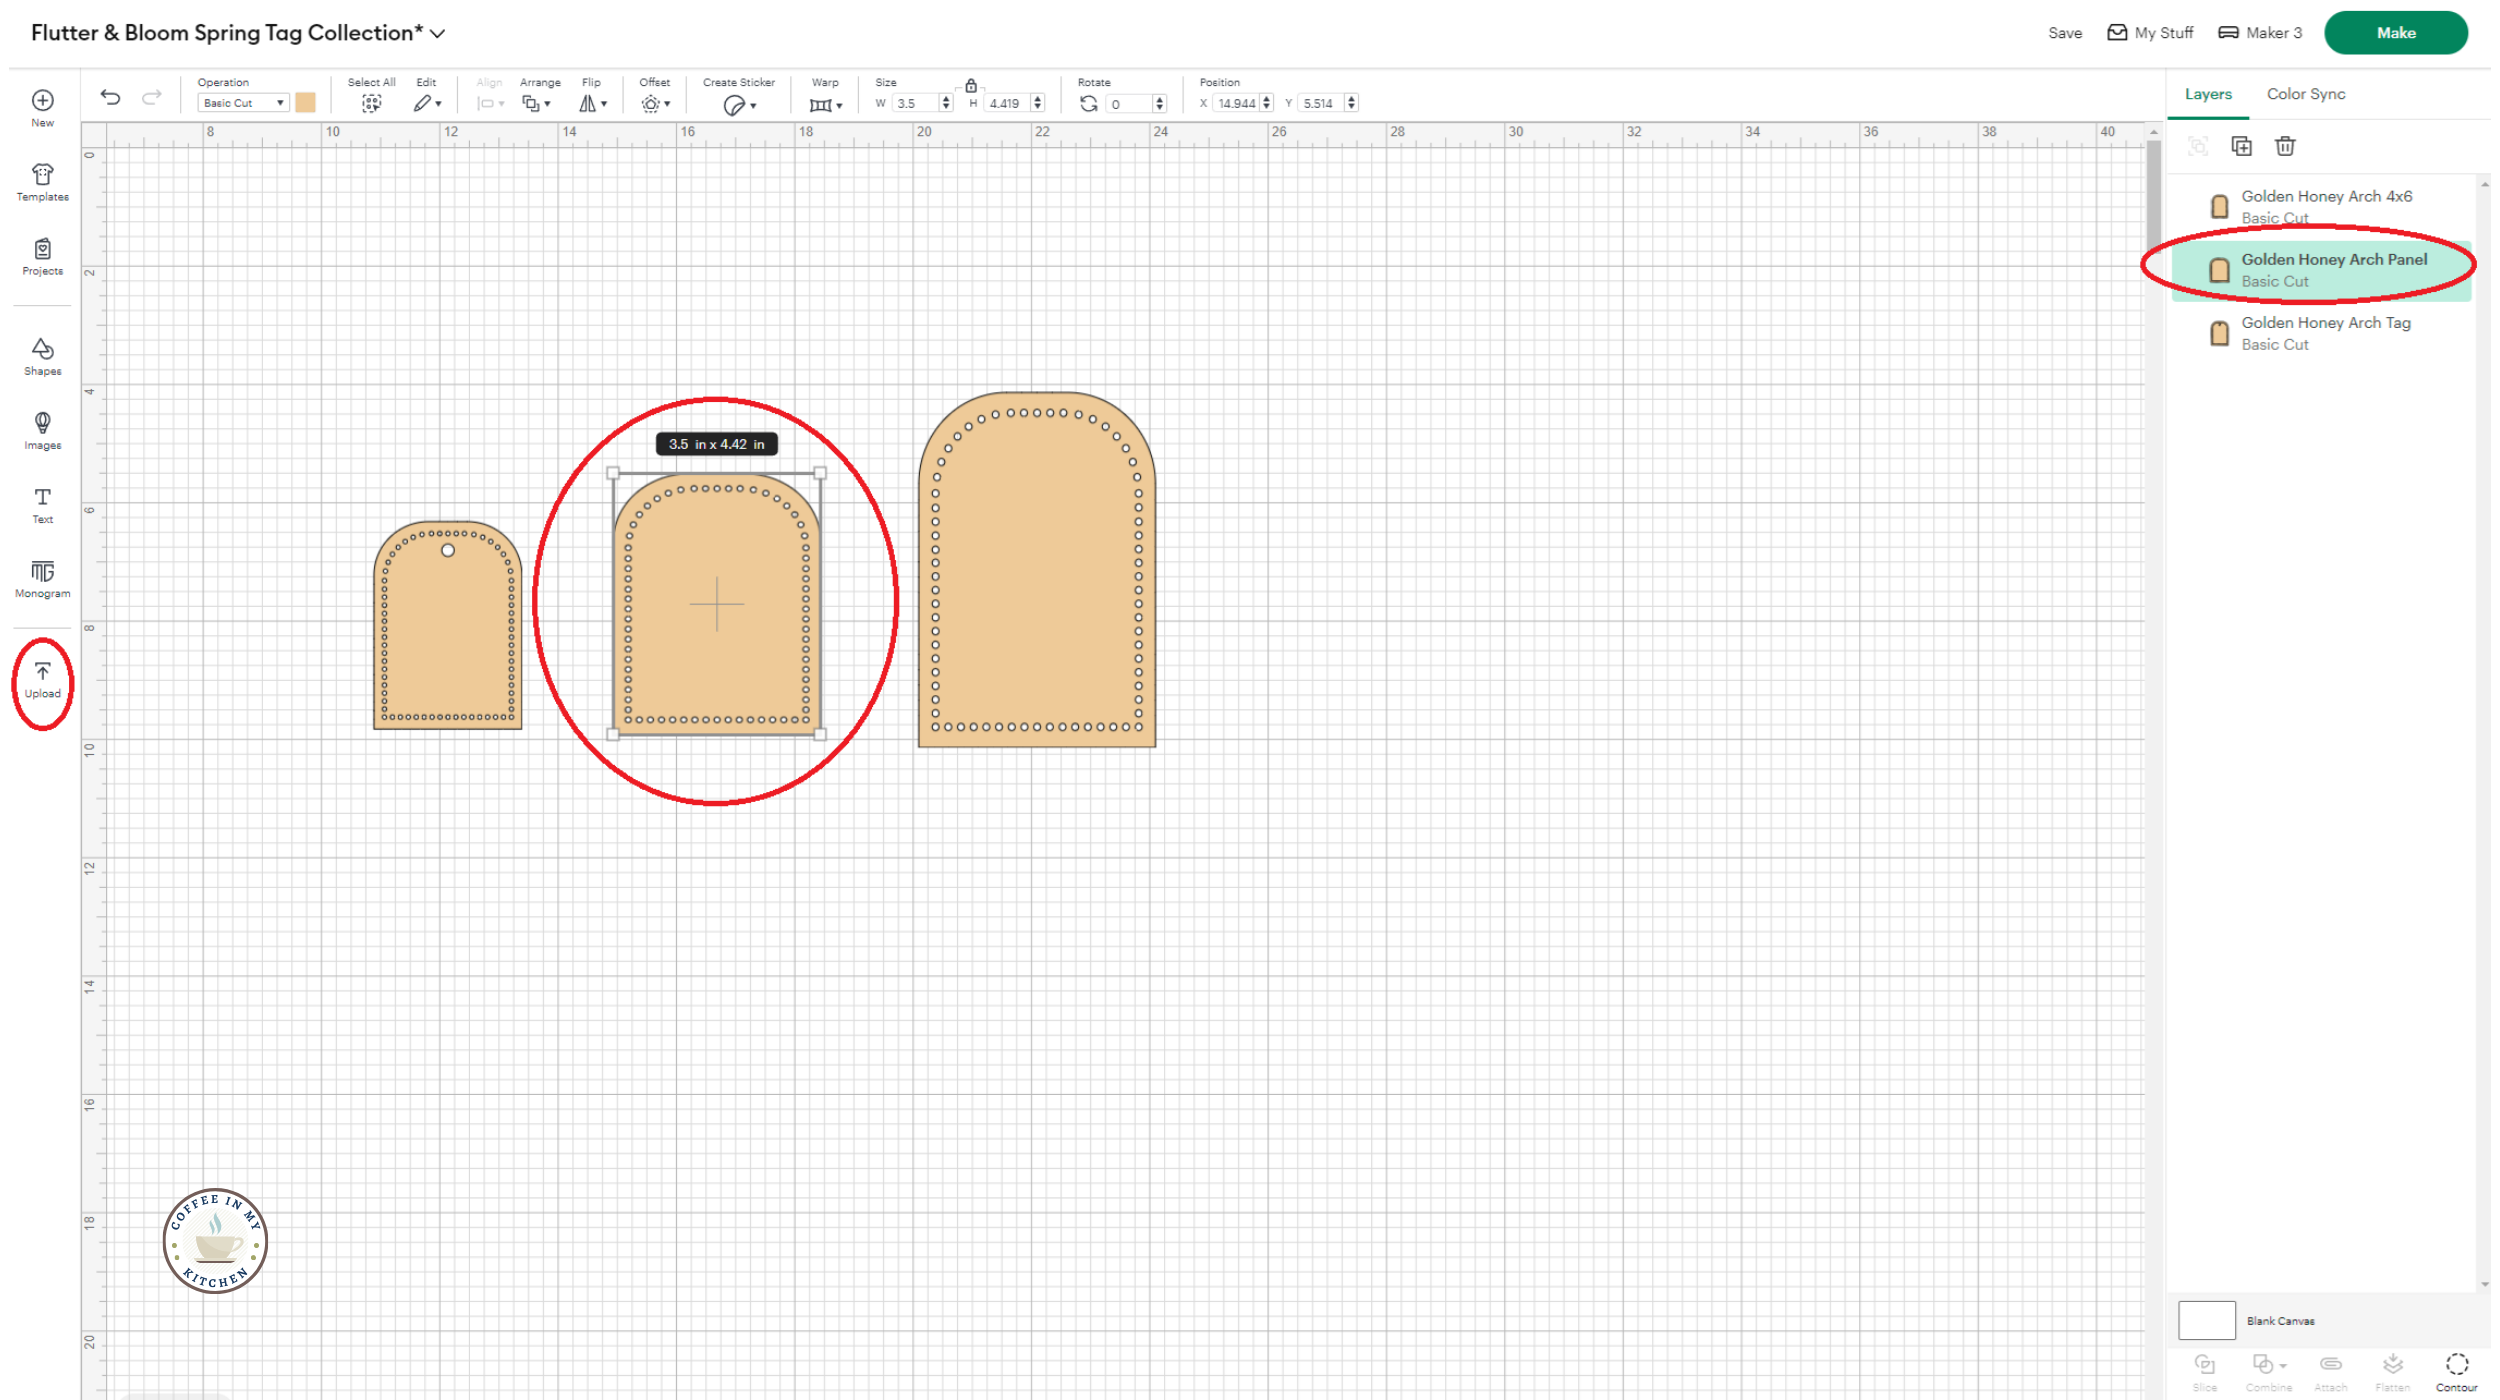
Task: Open the Monogram tool
Action: [42, 578]
